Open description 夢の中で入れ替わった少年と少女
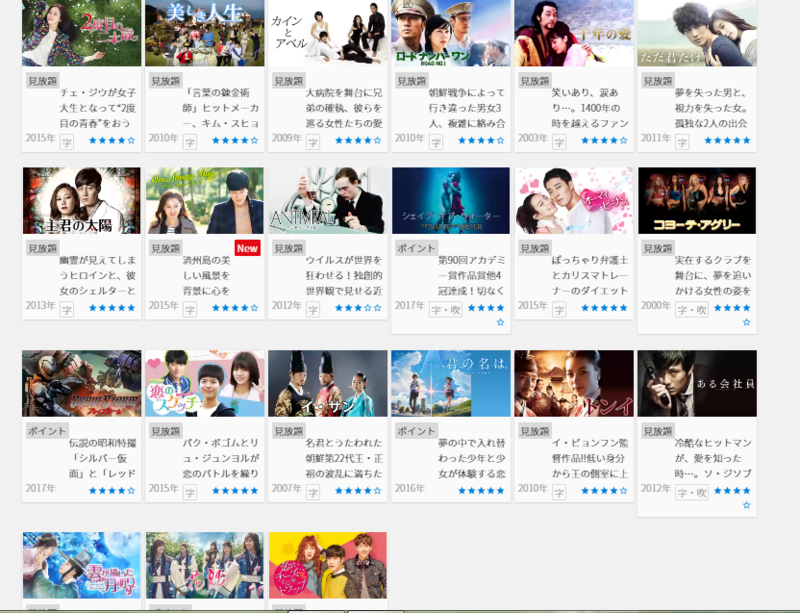Image resolution: width=800 pixels, height=613 pixels. point(472,458)
